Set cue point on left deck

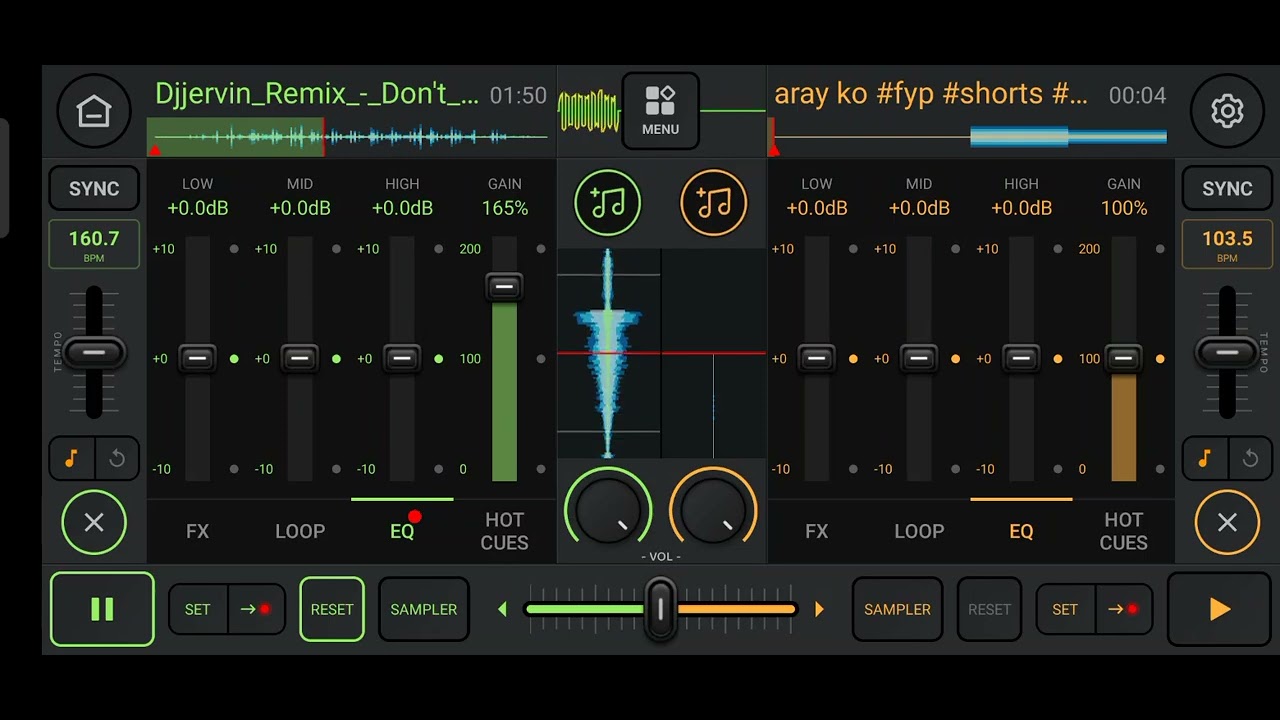point(198,609)
